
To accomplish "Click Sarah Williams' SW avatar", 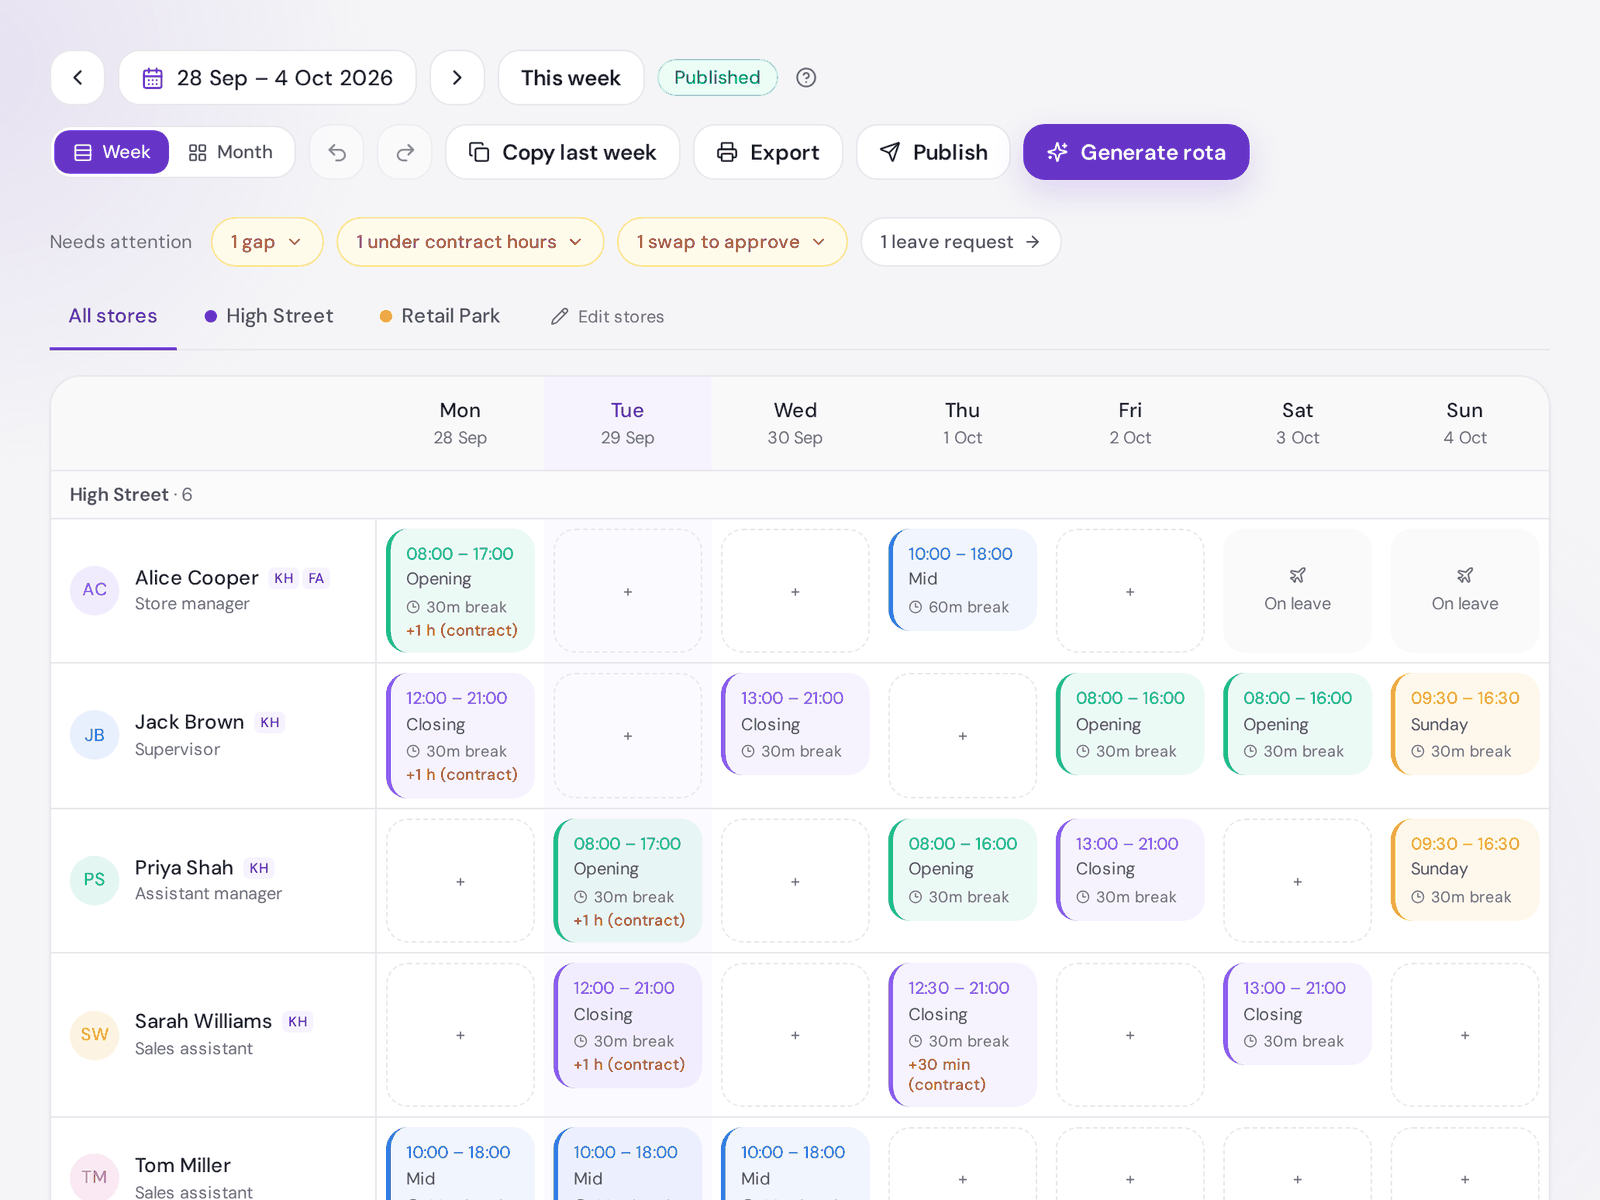I will click(95, 1034).
